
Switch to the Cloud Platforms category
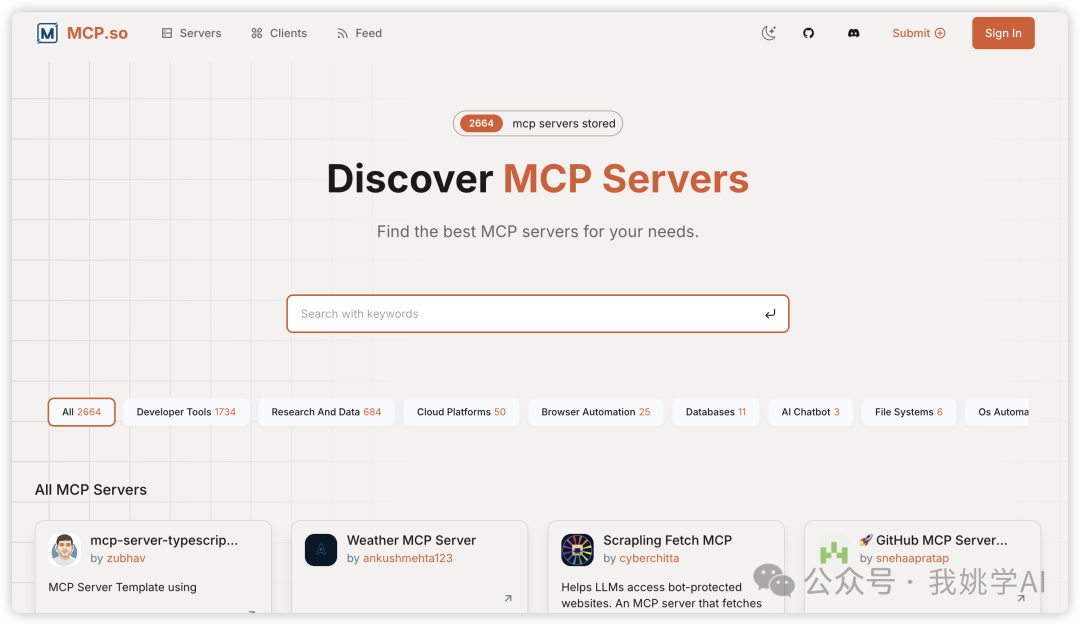460,411
